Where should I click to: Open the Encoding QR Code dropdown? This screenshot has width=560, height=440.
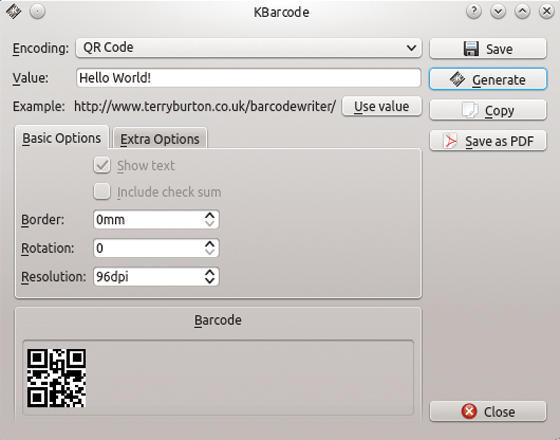[x=249, y=48]
